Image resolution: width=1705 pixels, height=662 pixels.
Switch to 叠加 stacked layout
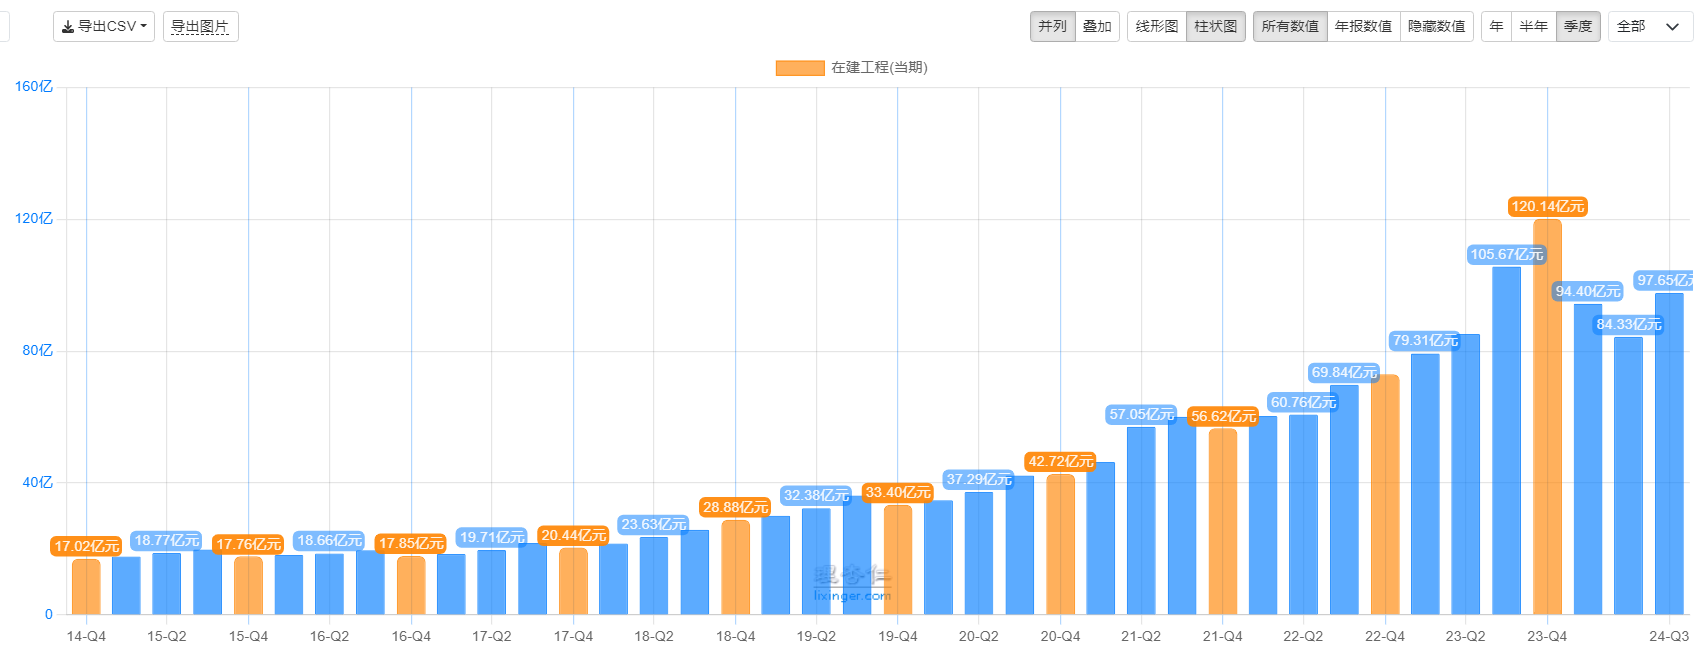1097,26
